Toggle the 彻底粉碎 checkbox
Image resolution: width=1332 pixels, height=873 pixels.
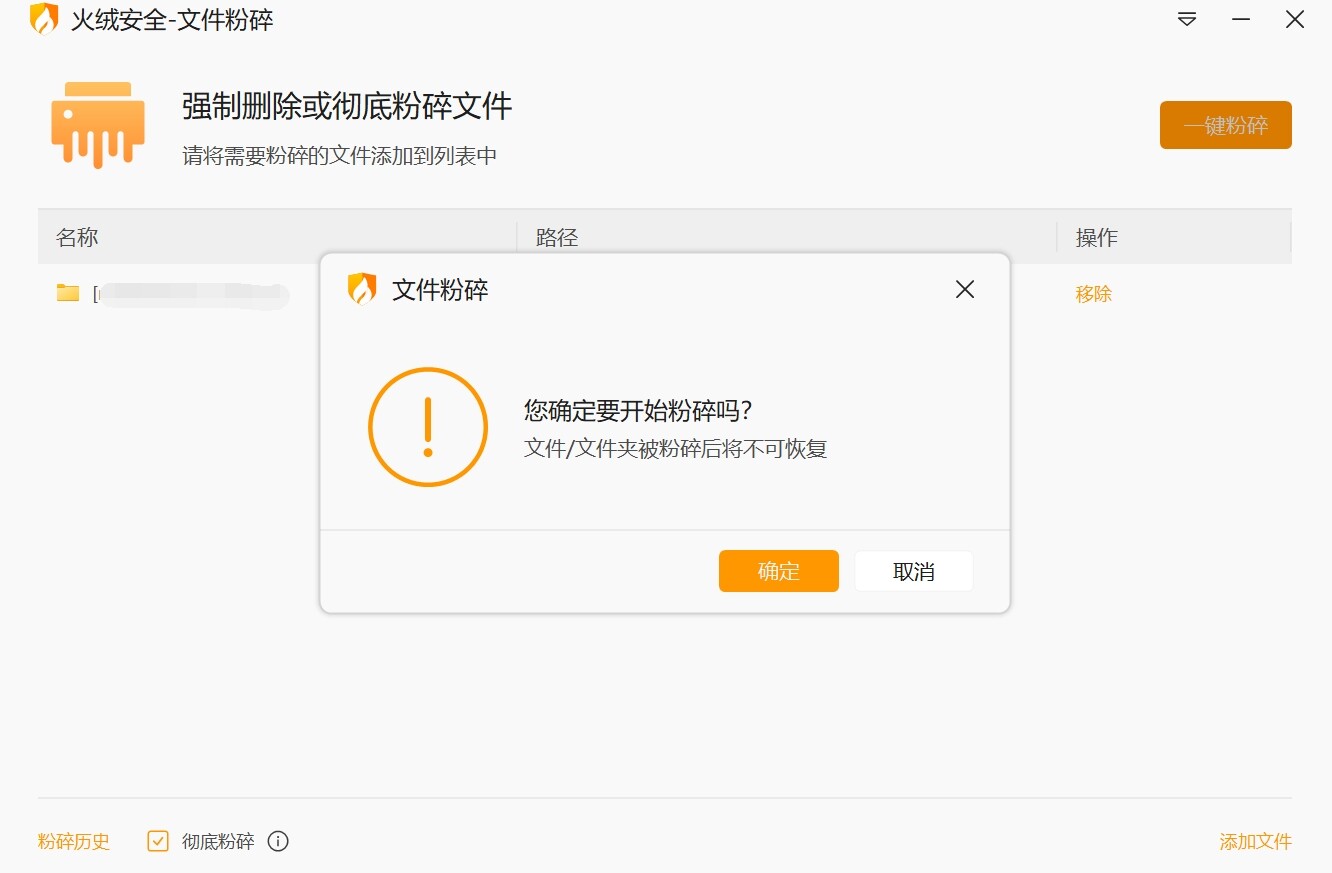[158, 841]
